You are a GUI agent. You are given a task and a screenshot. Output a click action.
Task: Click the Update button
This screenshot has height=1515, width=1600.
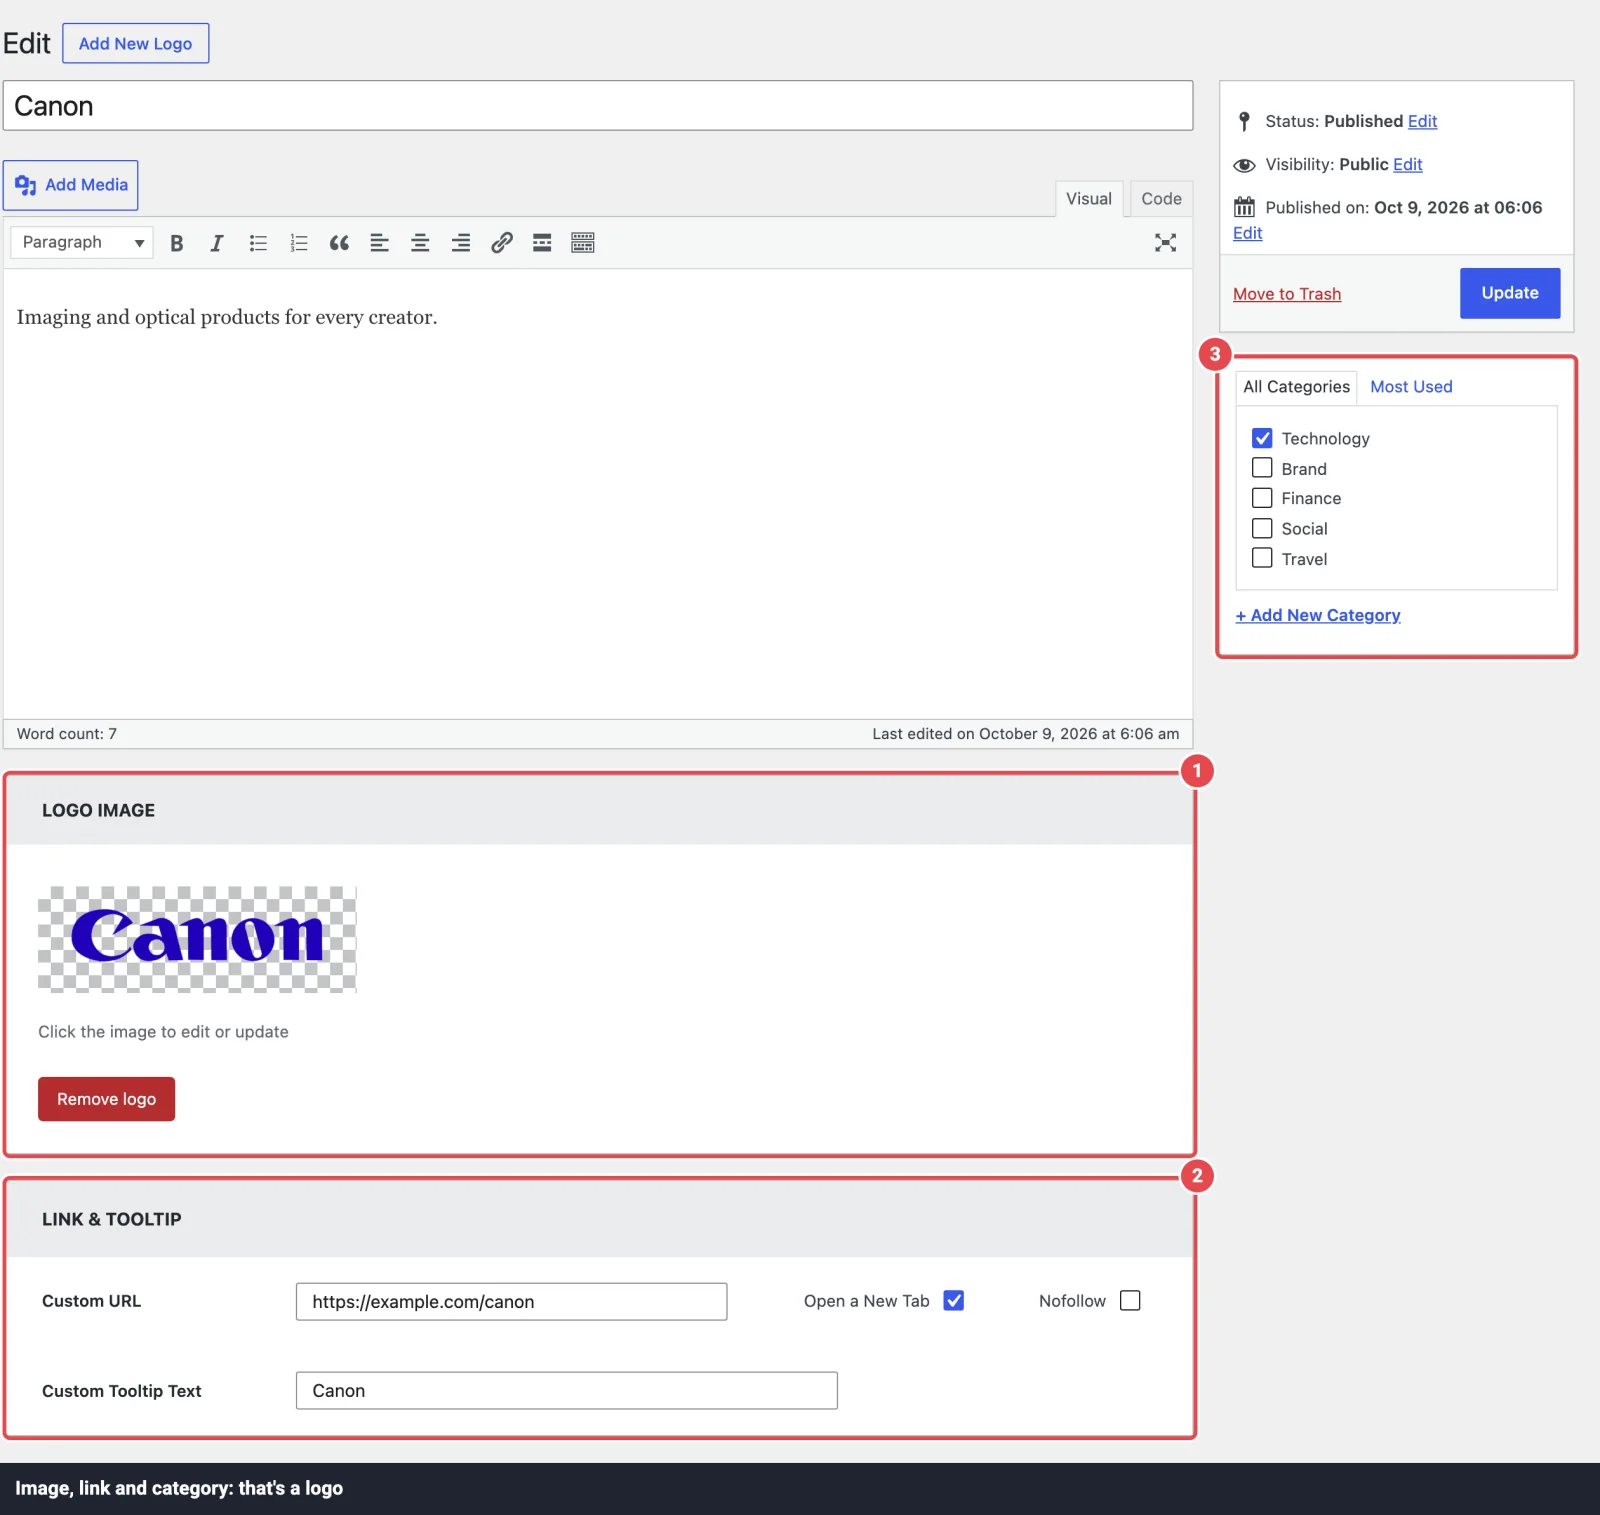[x=1510, y=293]
